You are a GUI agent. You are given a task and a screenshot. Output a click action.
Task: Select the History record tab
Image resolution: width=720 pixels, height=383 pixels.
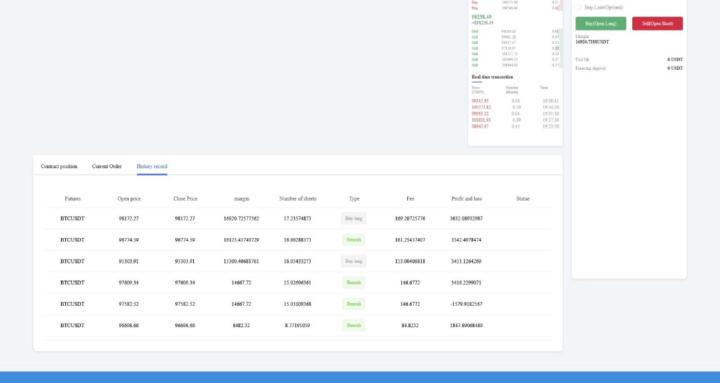point(152,166)
